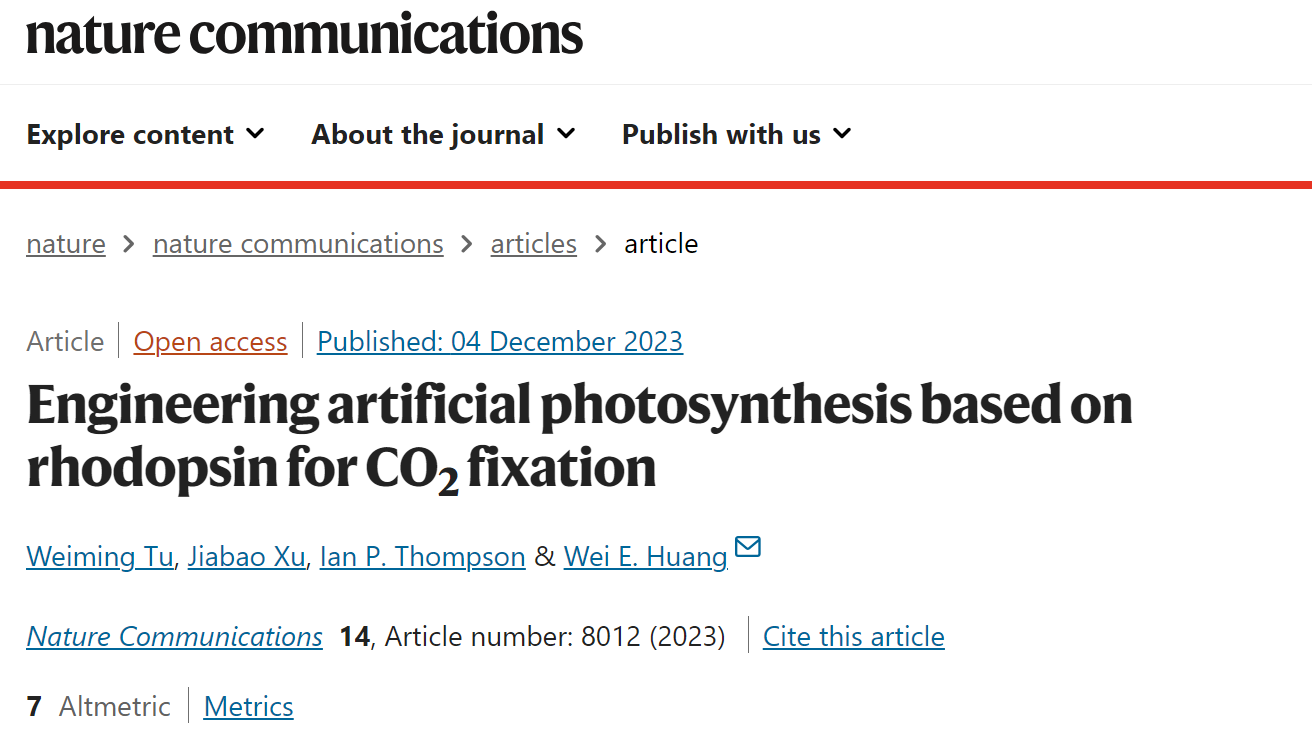Open the nature communications breadcrumb link

tap(298, 244)
